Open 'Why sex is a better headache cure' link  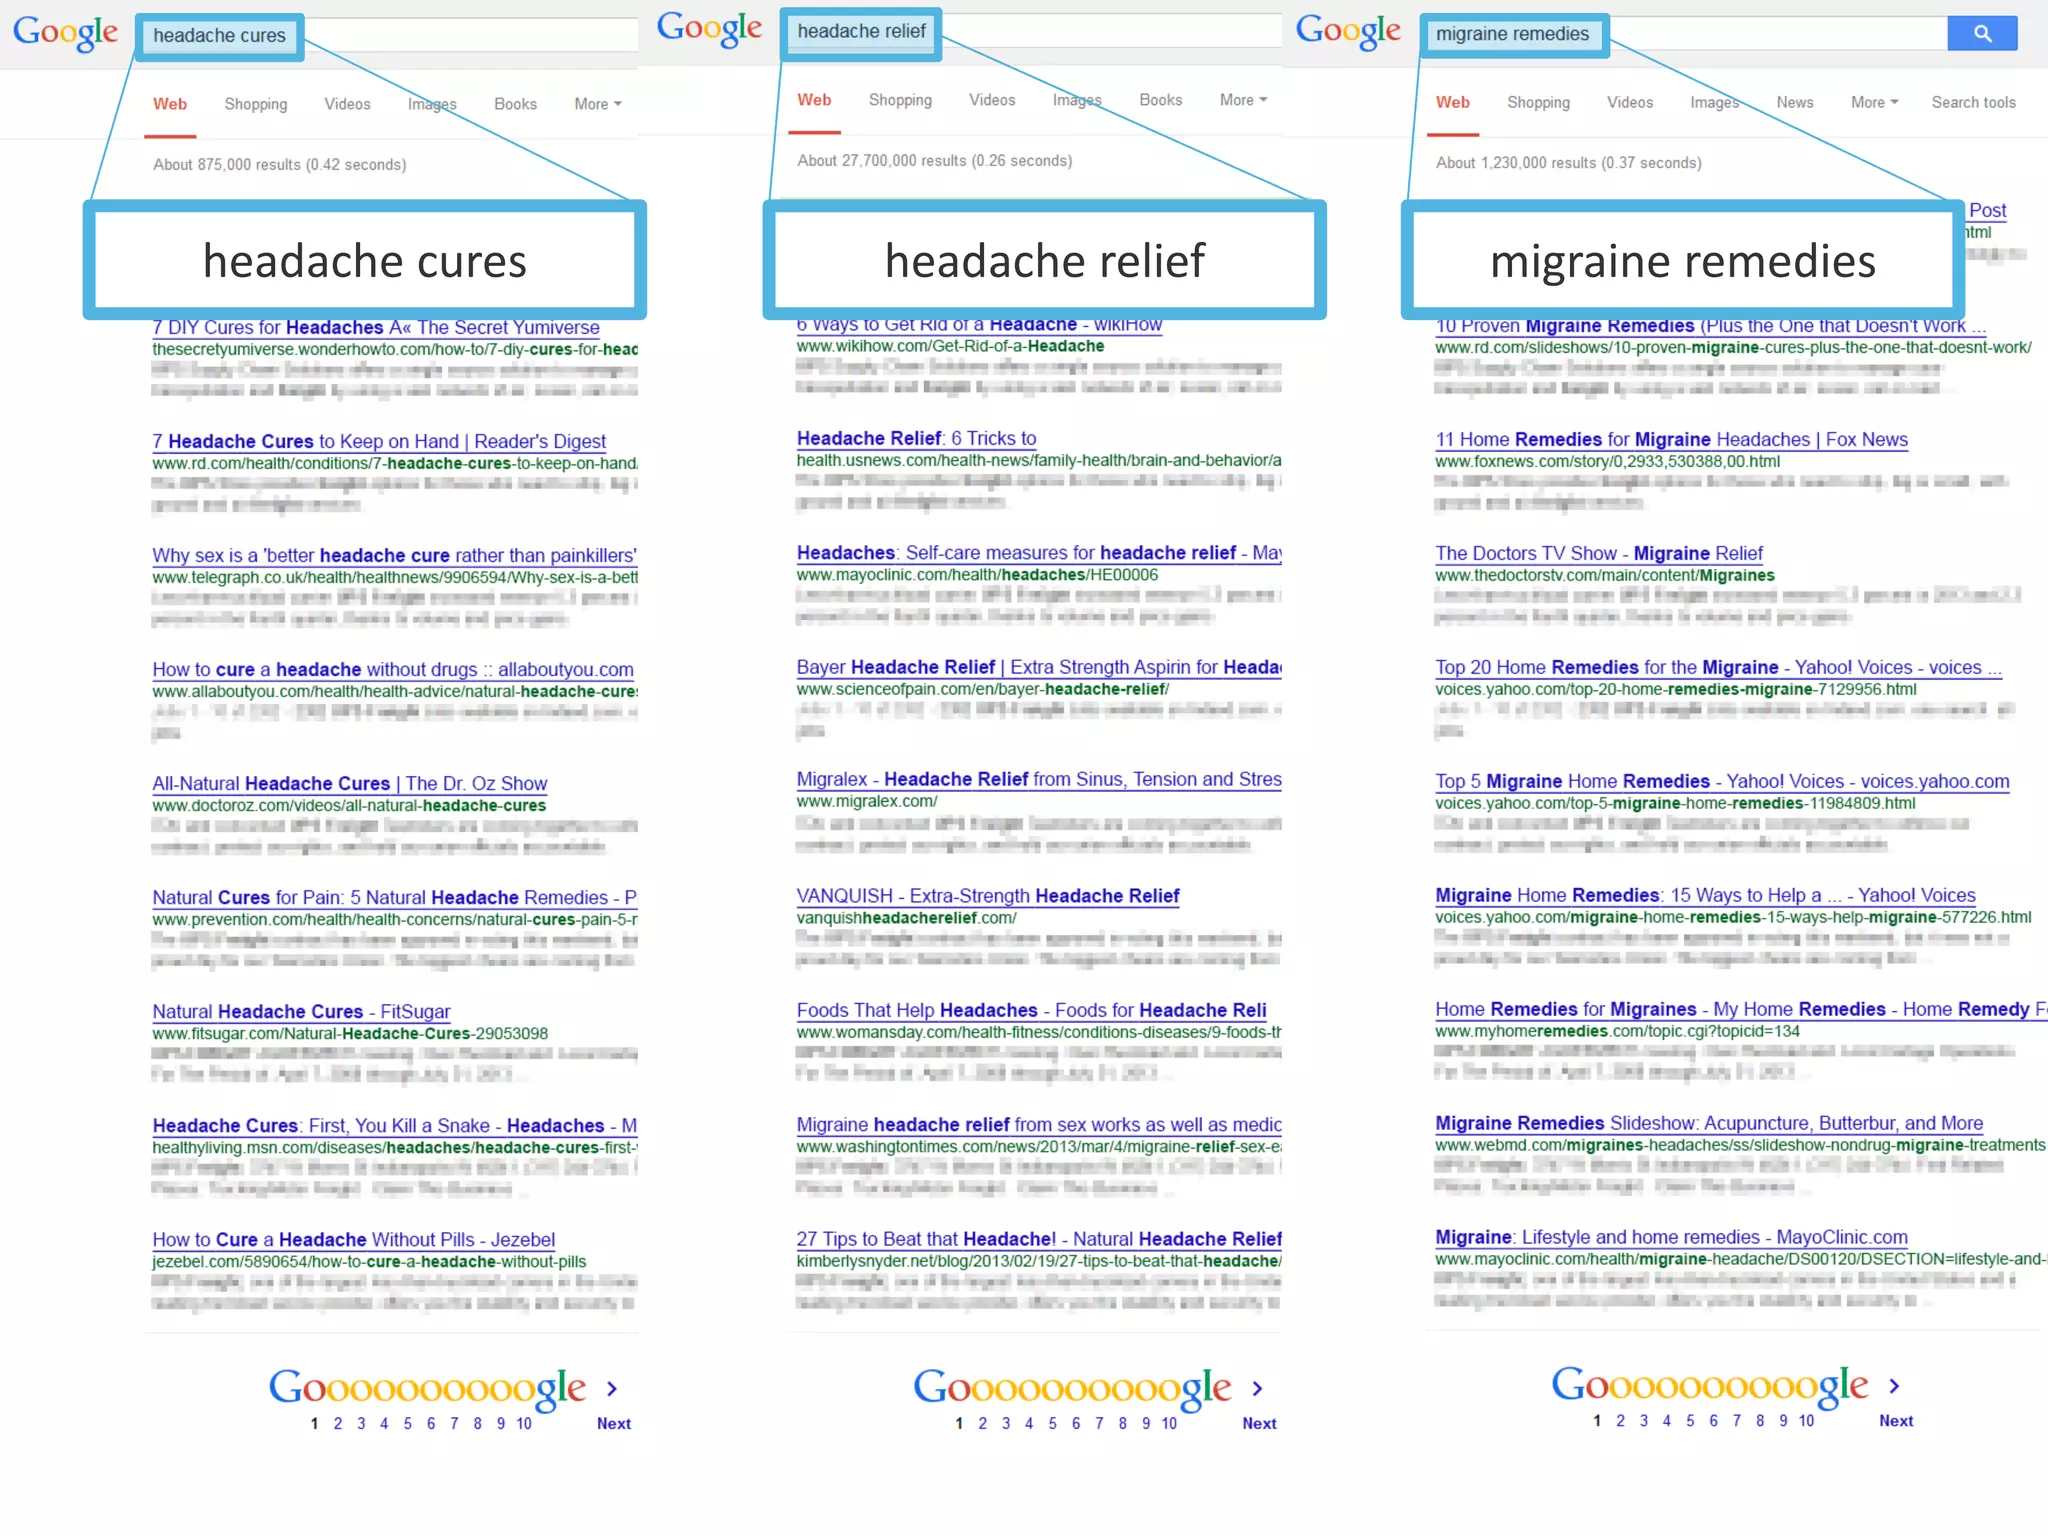[394, 555]
